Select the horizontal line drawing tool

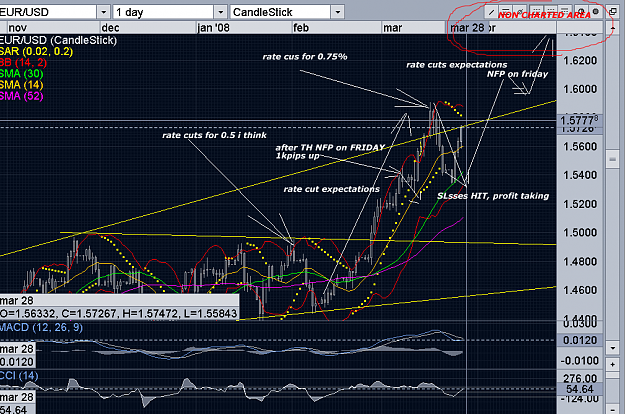(x=505, y=12)
